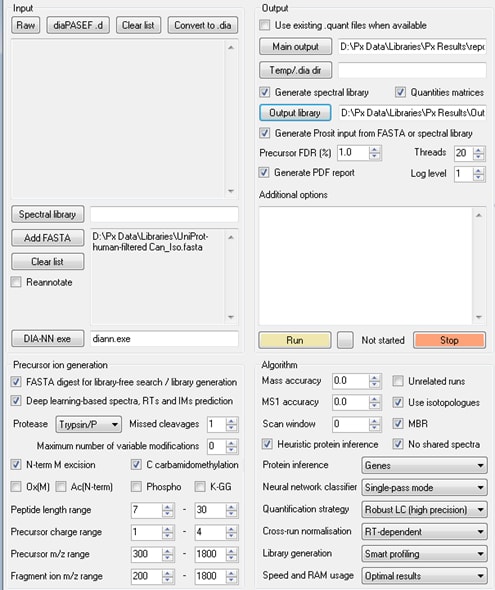Adjust Scan window stepper
This screenshot has height=590, width=495.
[x=375, y=424]
